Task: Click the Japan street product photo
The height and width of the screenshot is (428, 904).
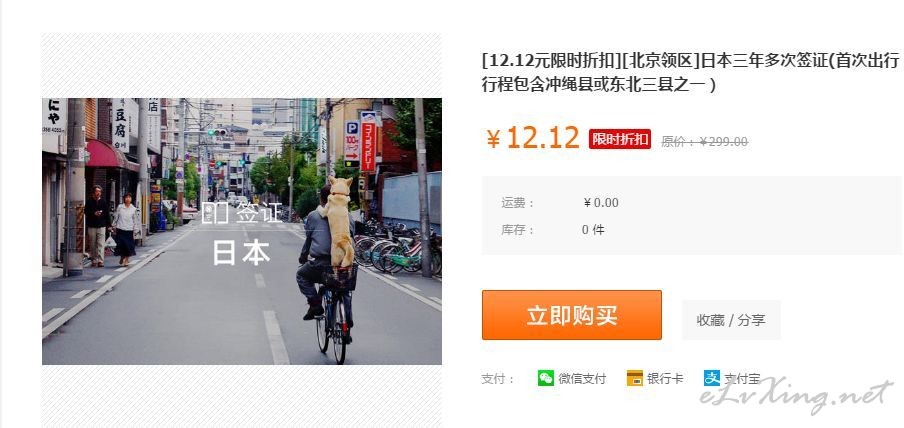Action: pos(242,231)
